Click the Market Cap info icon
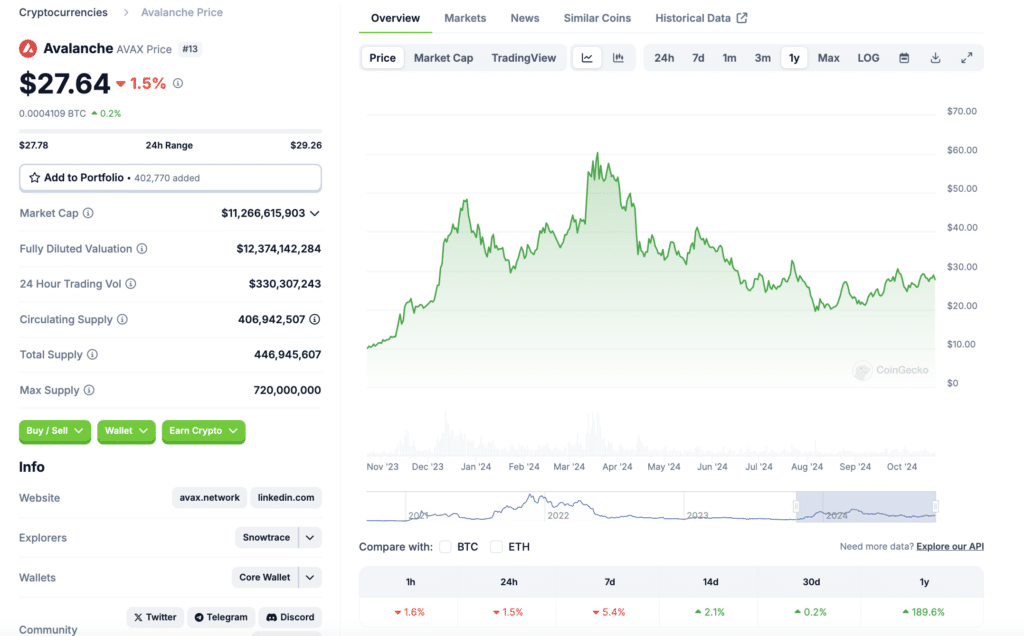The width and height of the screenshot is (1024, 636). (88, 213)
